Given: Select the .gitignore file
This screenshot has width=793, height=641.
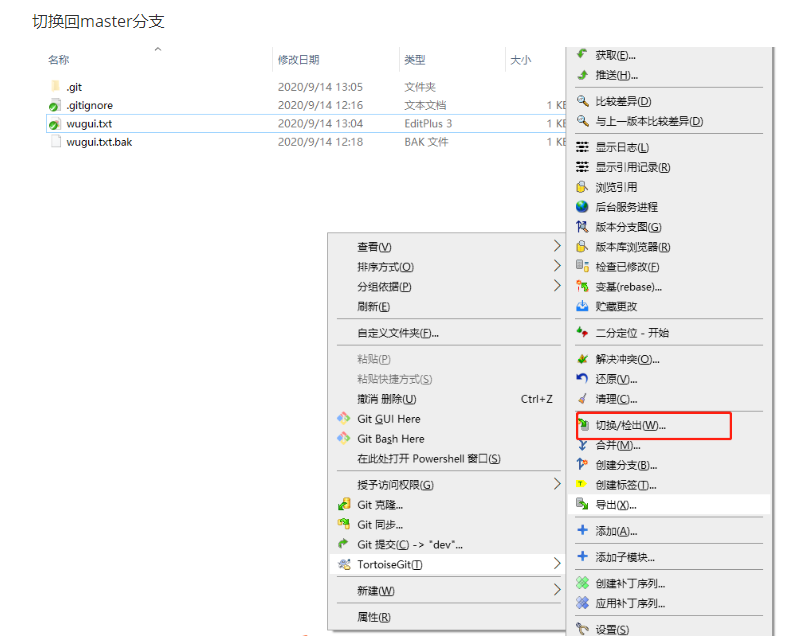Looking at the screenshot, I should [90, 105].
